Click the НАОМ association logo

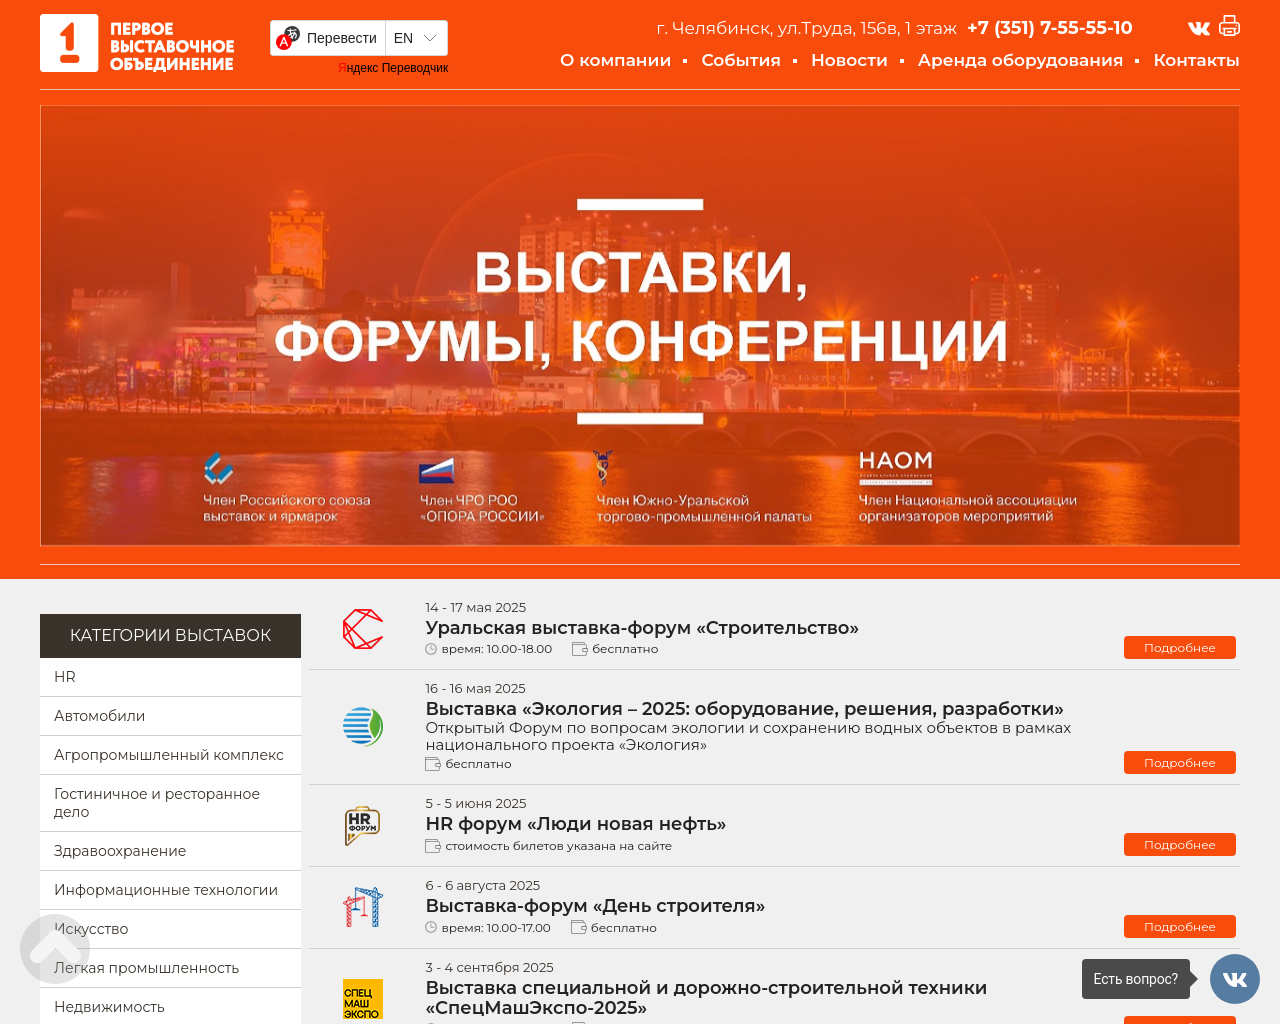(x=896, y=466)
